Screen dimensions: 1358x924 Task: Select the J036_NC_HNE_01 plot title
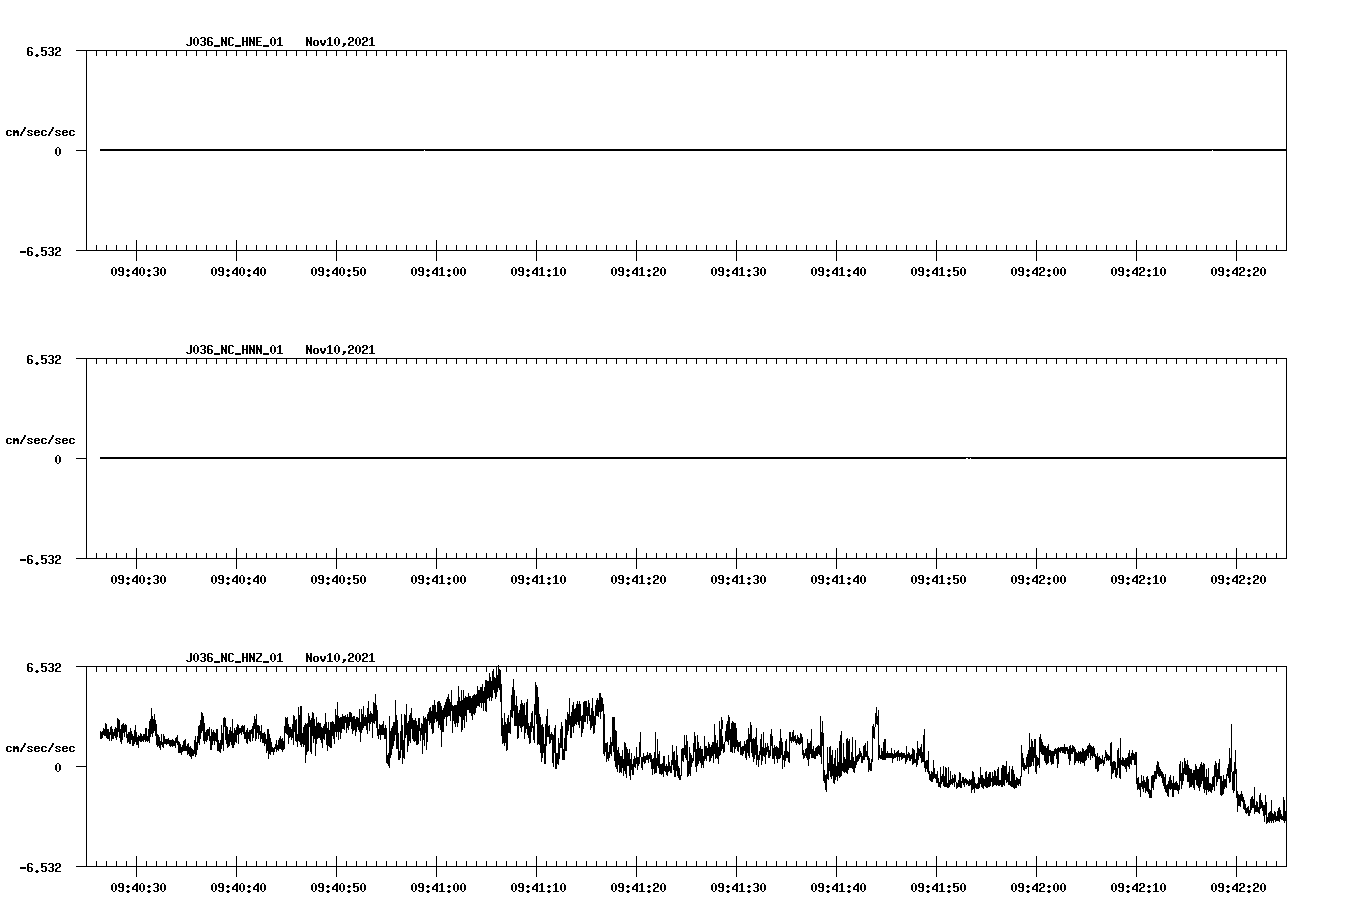(x=234, y=42)
